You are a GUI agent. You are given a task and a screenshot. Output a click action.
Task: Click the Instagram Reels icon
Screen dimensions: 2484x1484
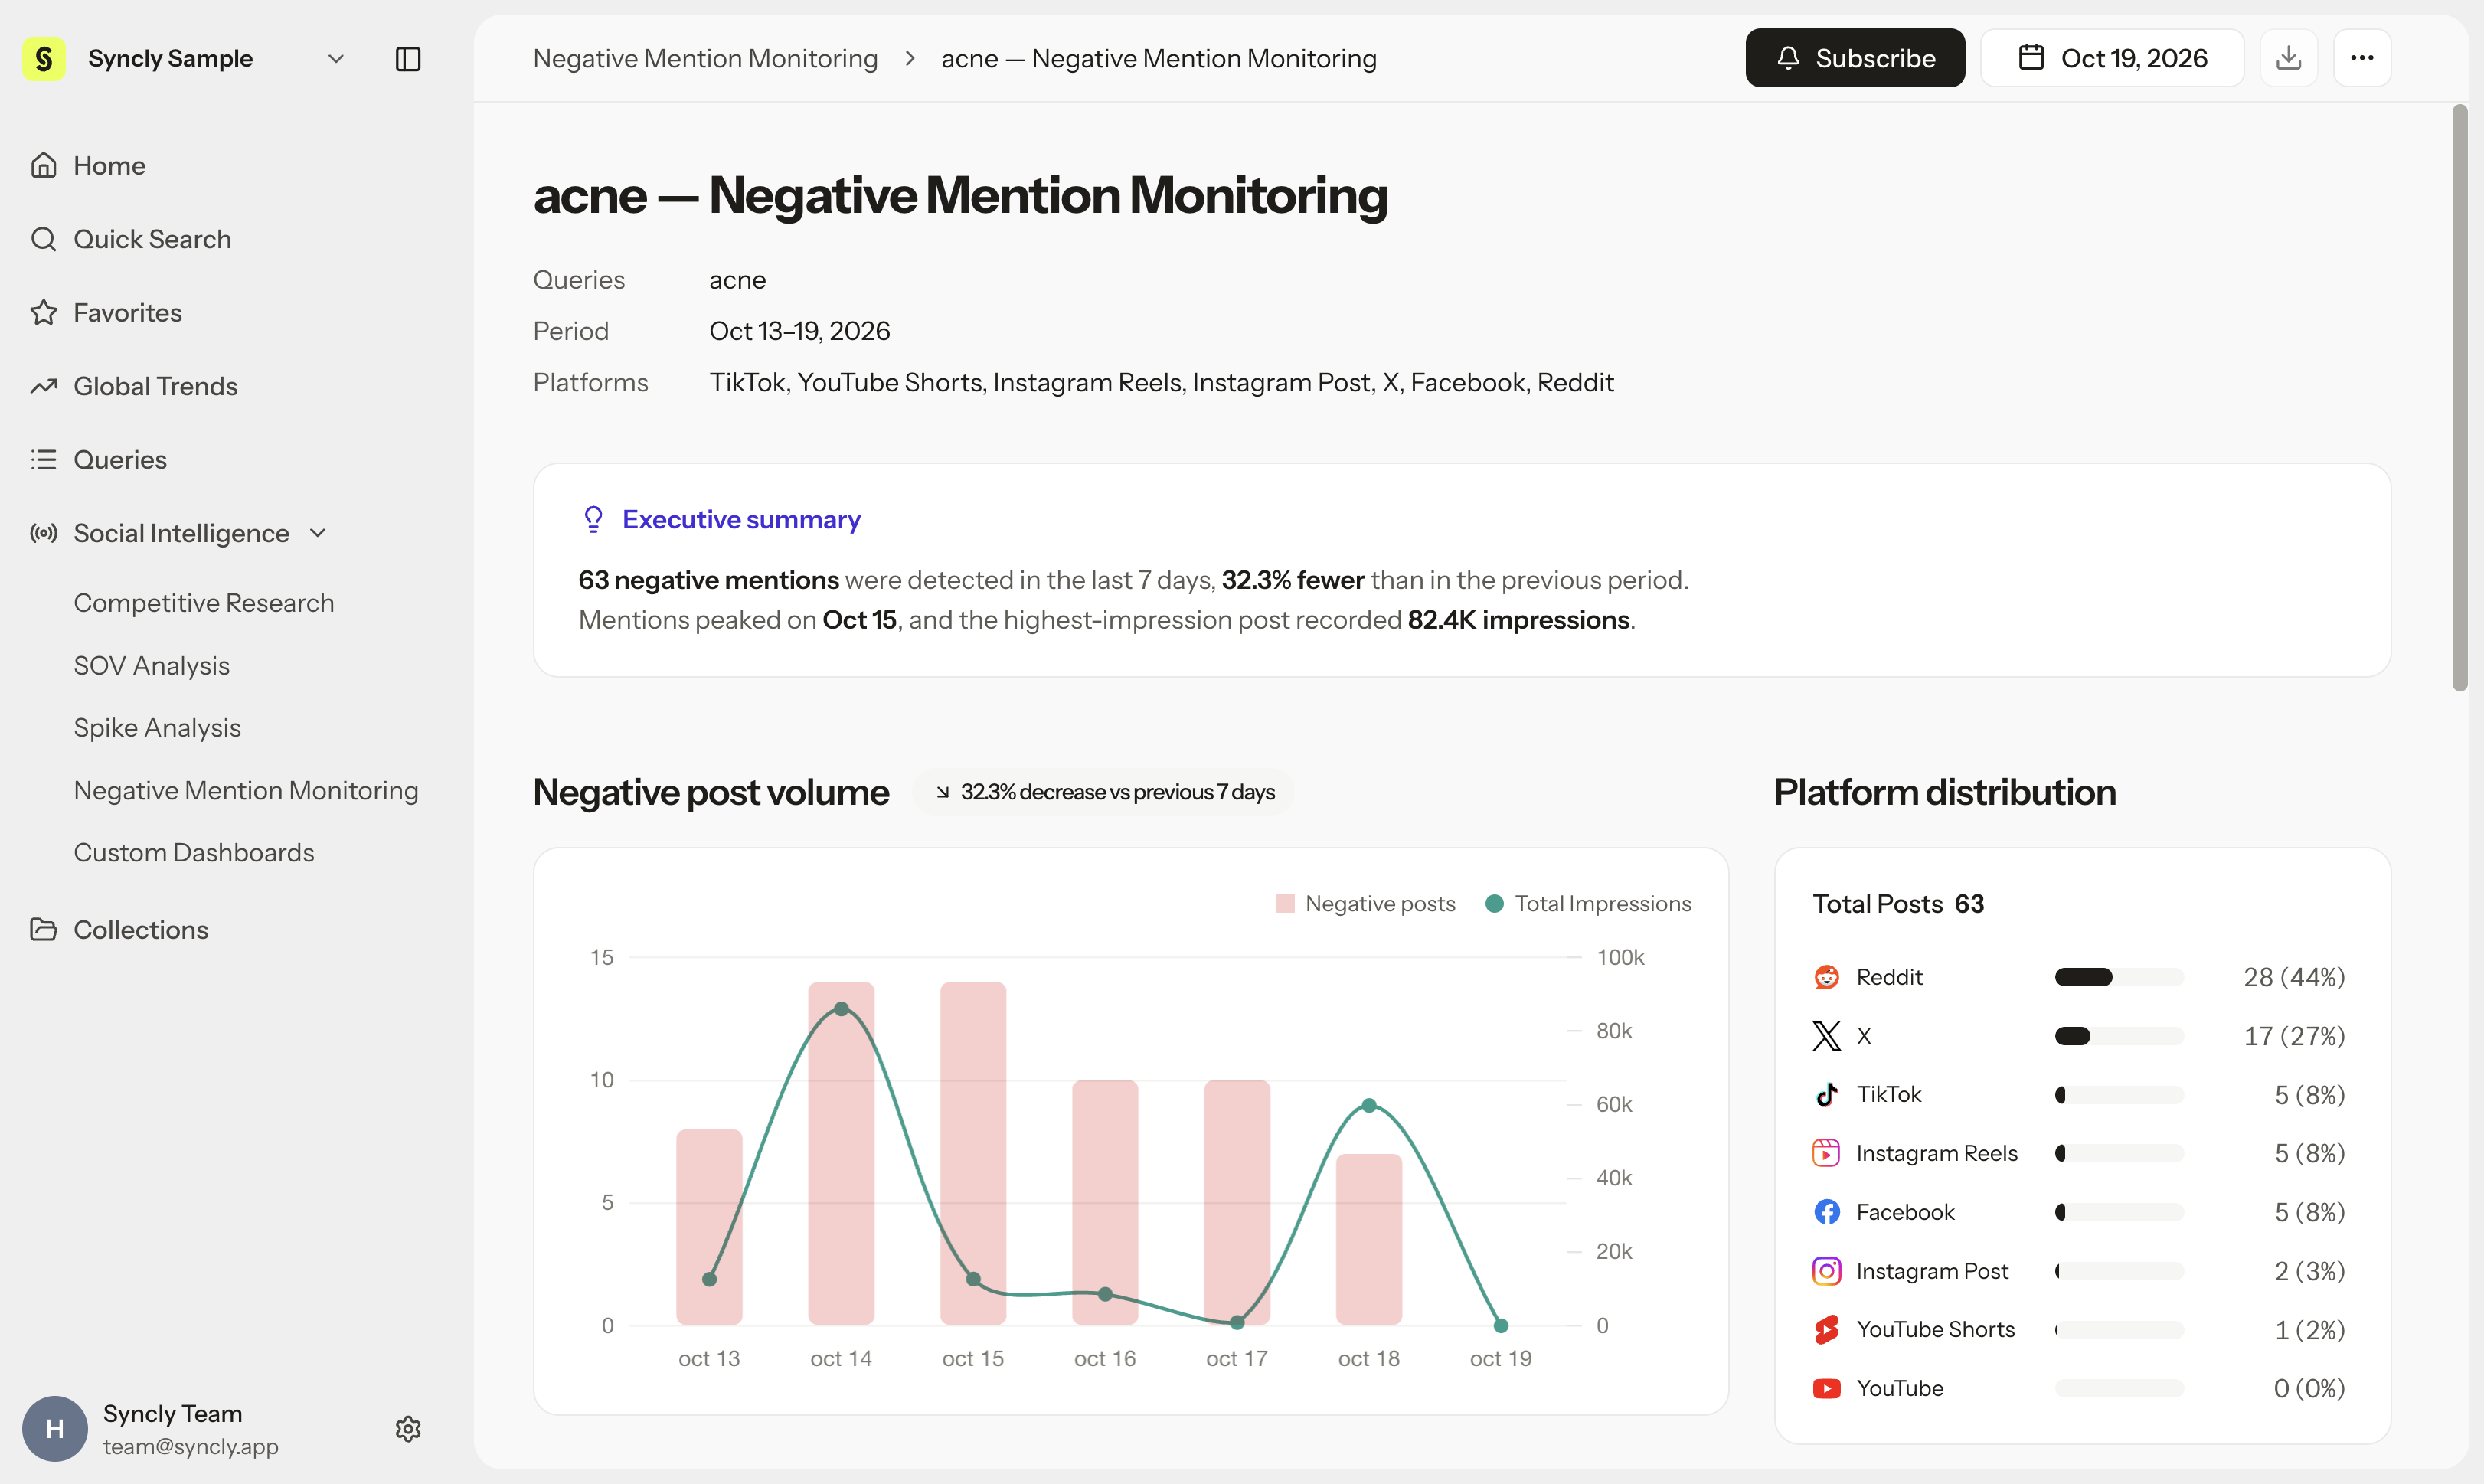(x=1826, y=1153)
